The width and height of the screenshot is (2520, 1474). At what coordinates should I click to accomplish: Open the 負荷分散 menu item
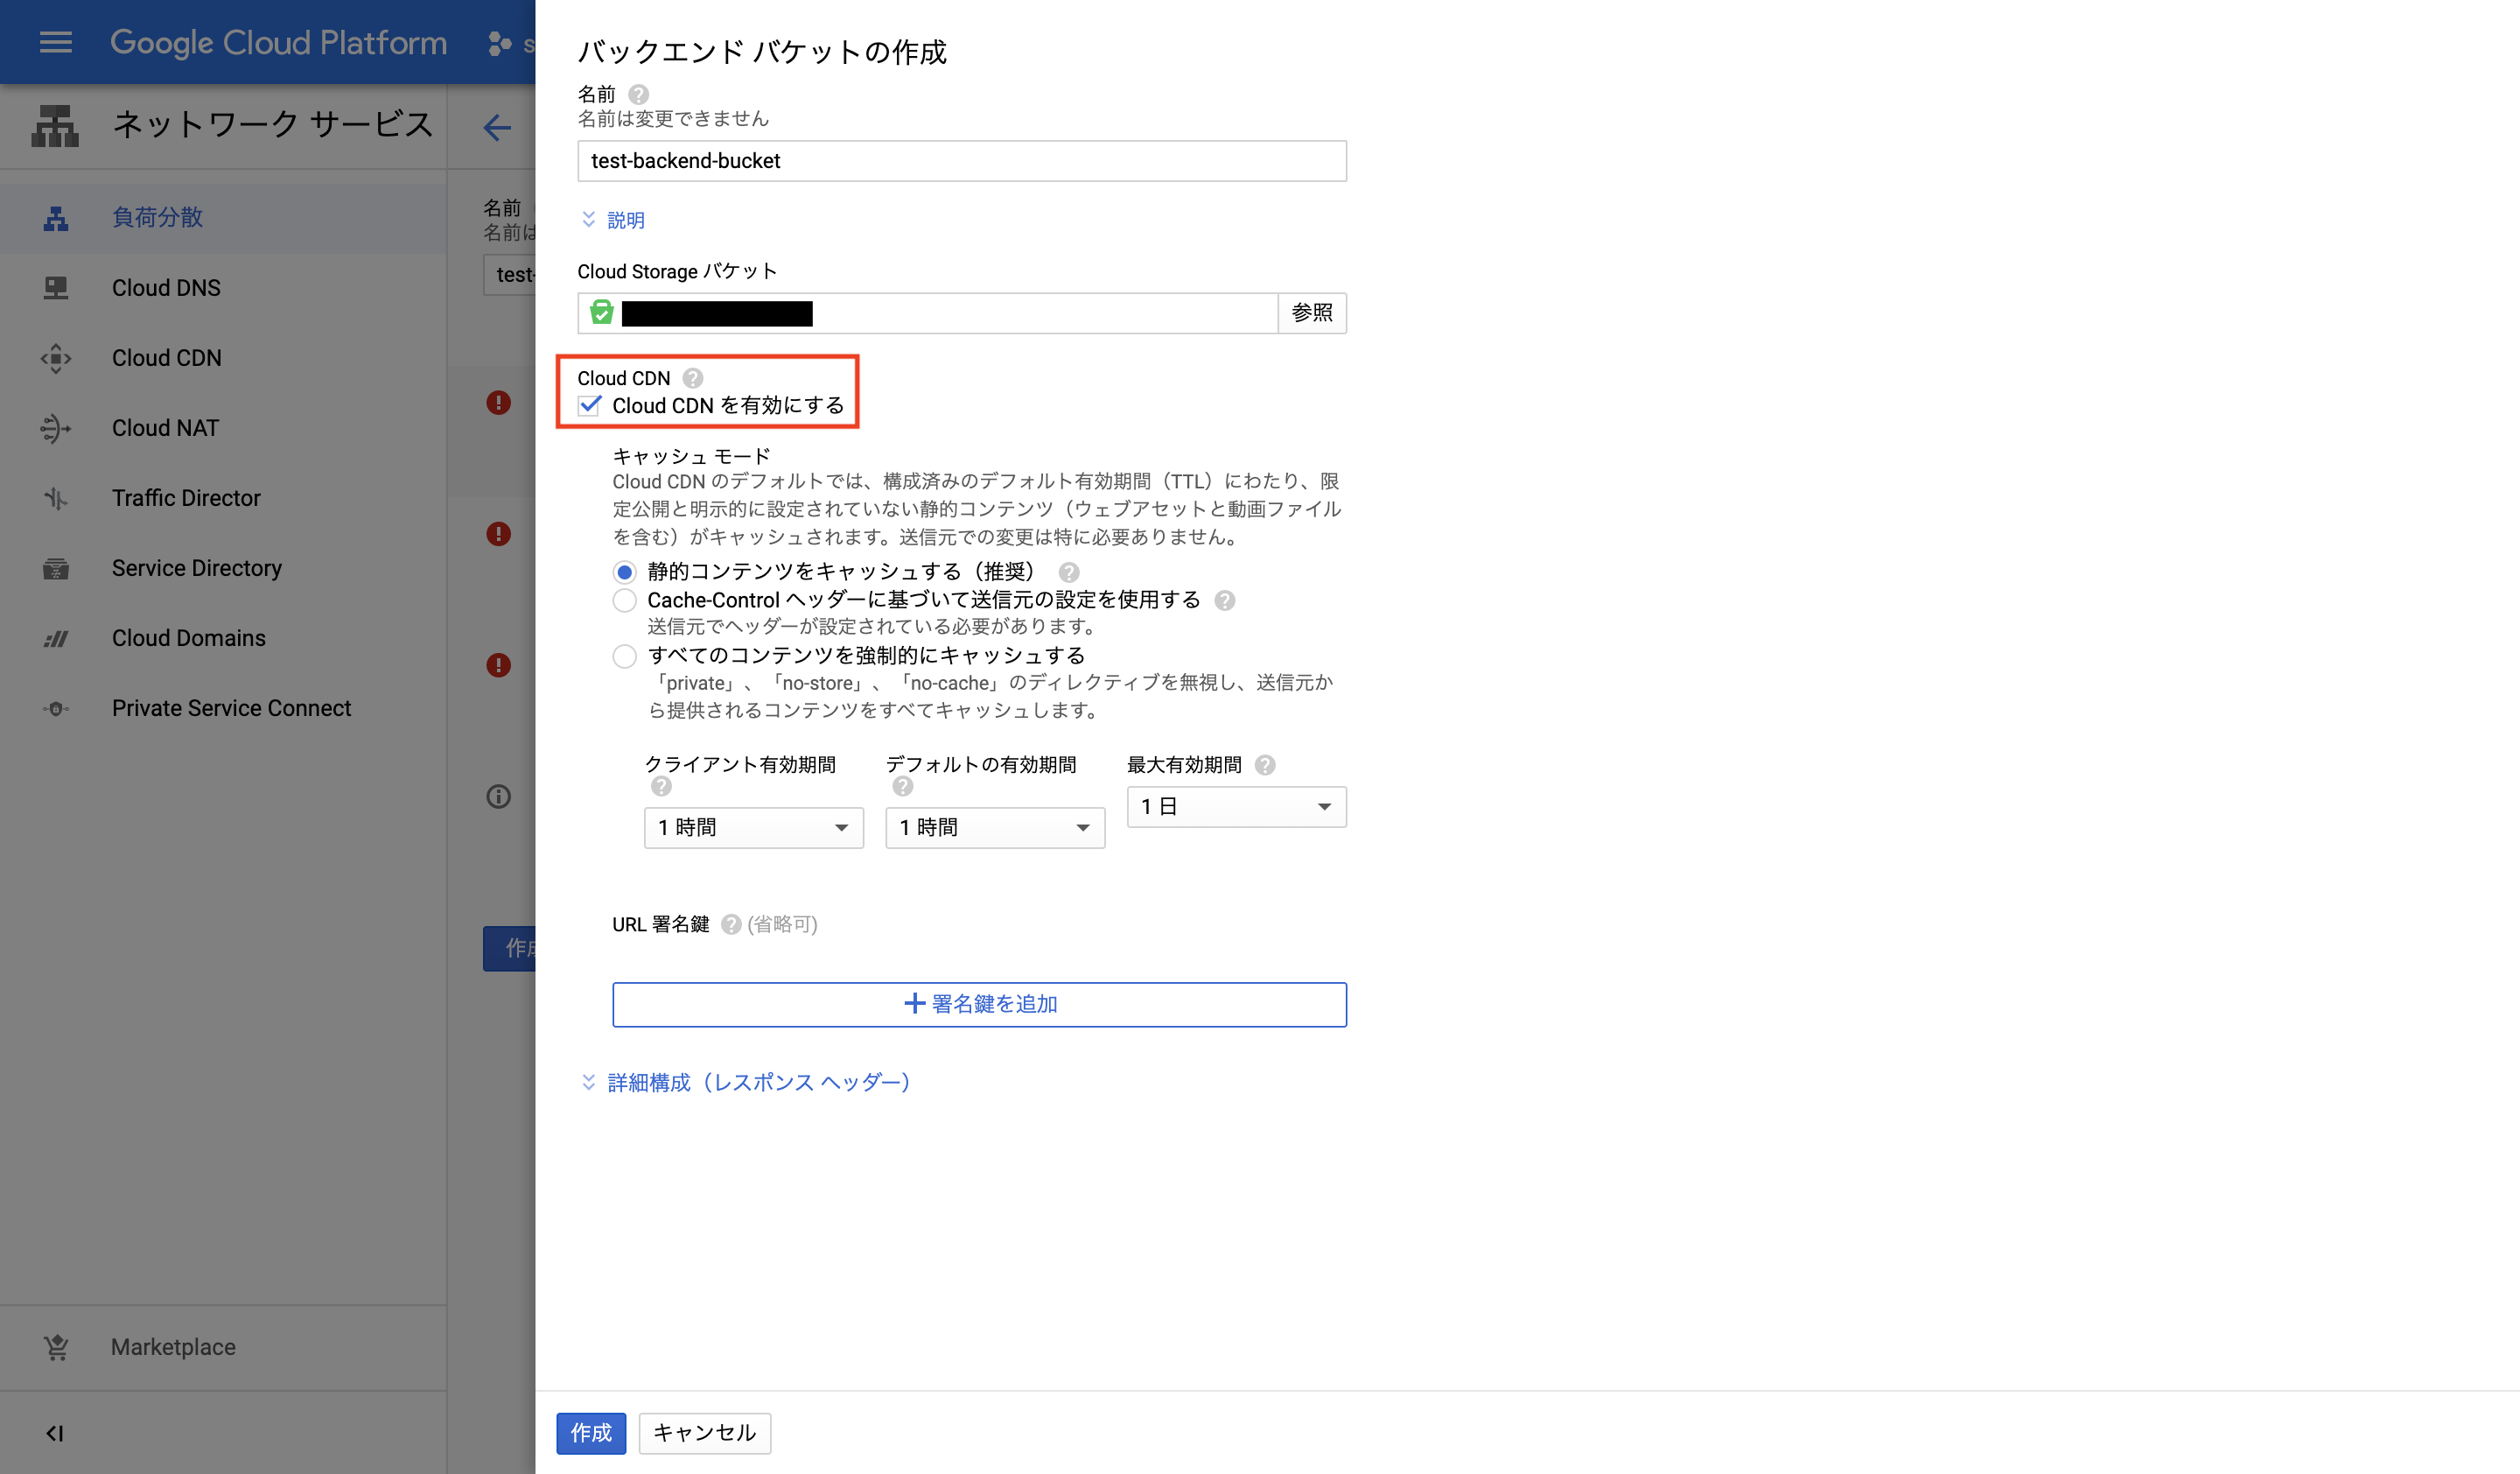pos(157,217)
